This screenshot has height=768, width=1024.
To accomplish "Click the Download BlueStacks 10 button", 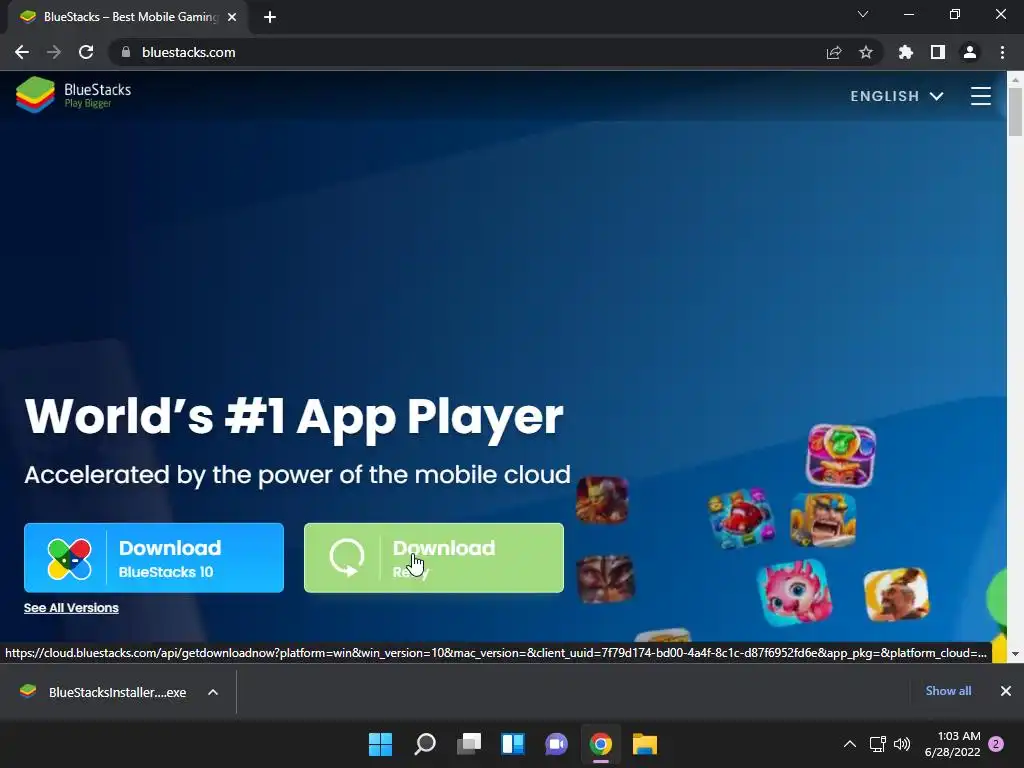I will tap(154, 558).
